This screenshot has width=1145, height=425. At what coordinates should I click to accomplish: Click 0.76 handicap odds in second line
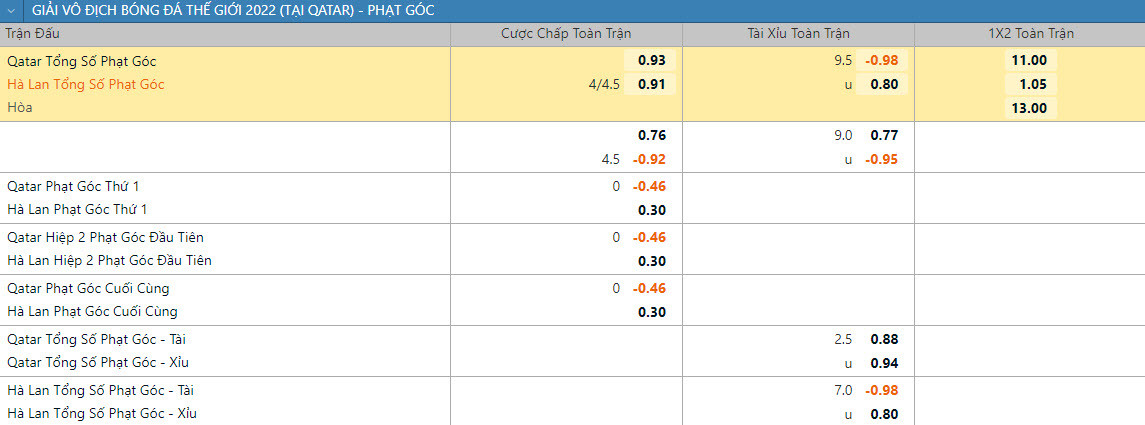(x=651, y=135)
